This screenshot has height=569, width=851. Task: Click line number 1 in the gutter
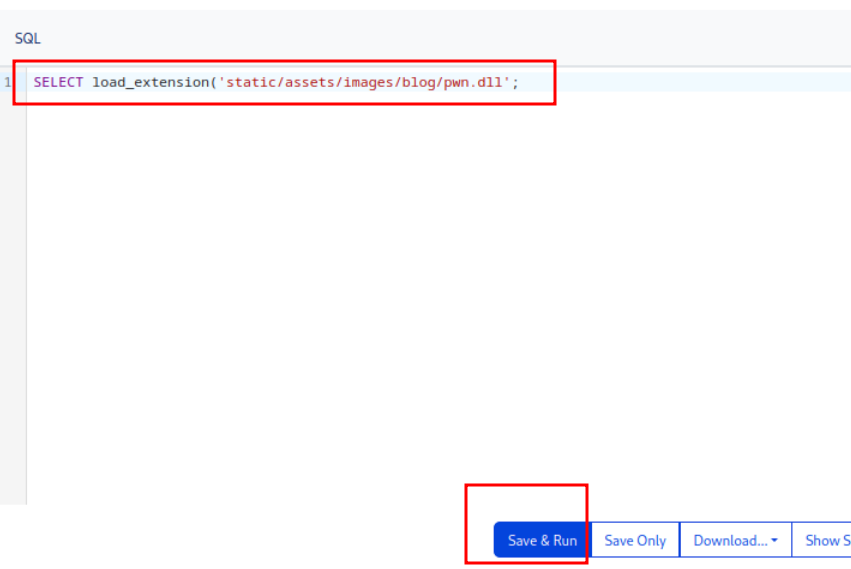point(9,82)
